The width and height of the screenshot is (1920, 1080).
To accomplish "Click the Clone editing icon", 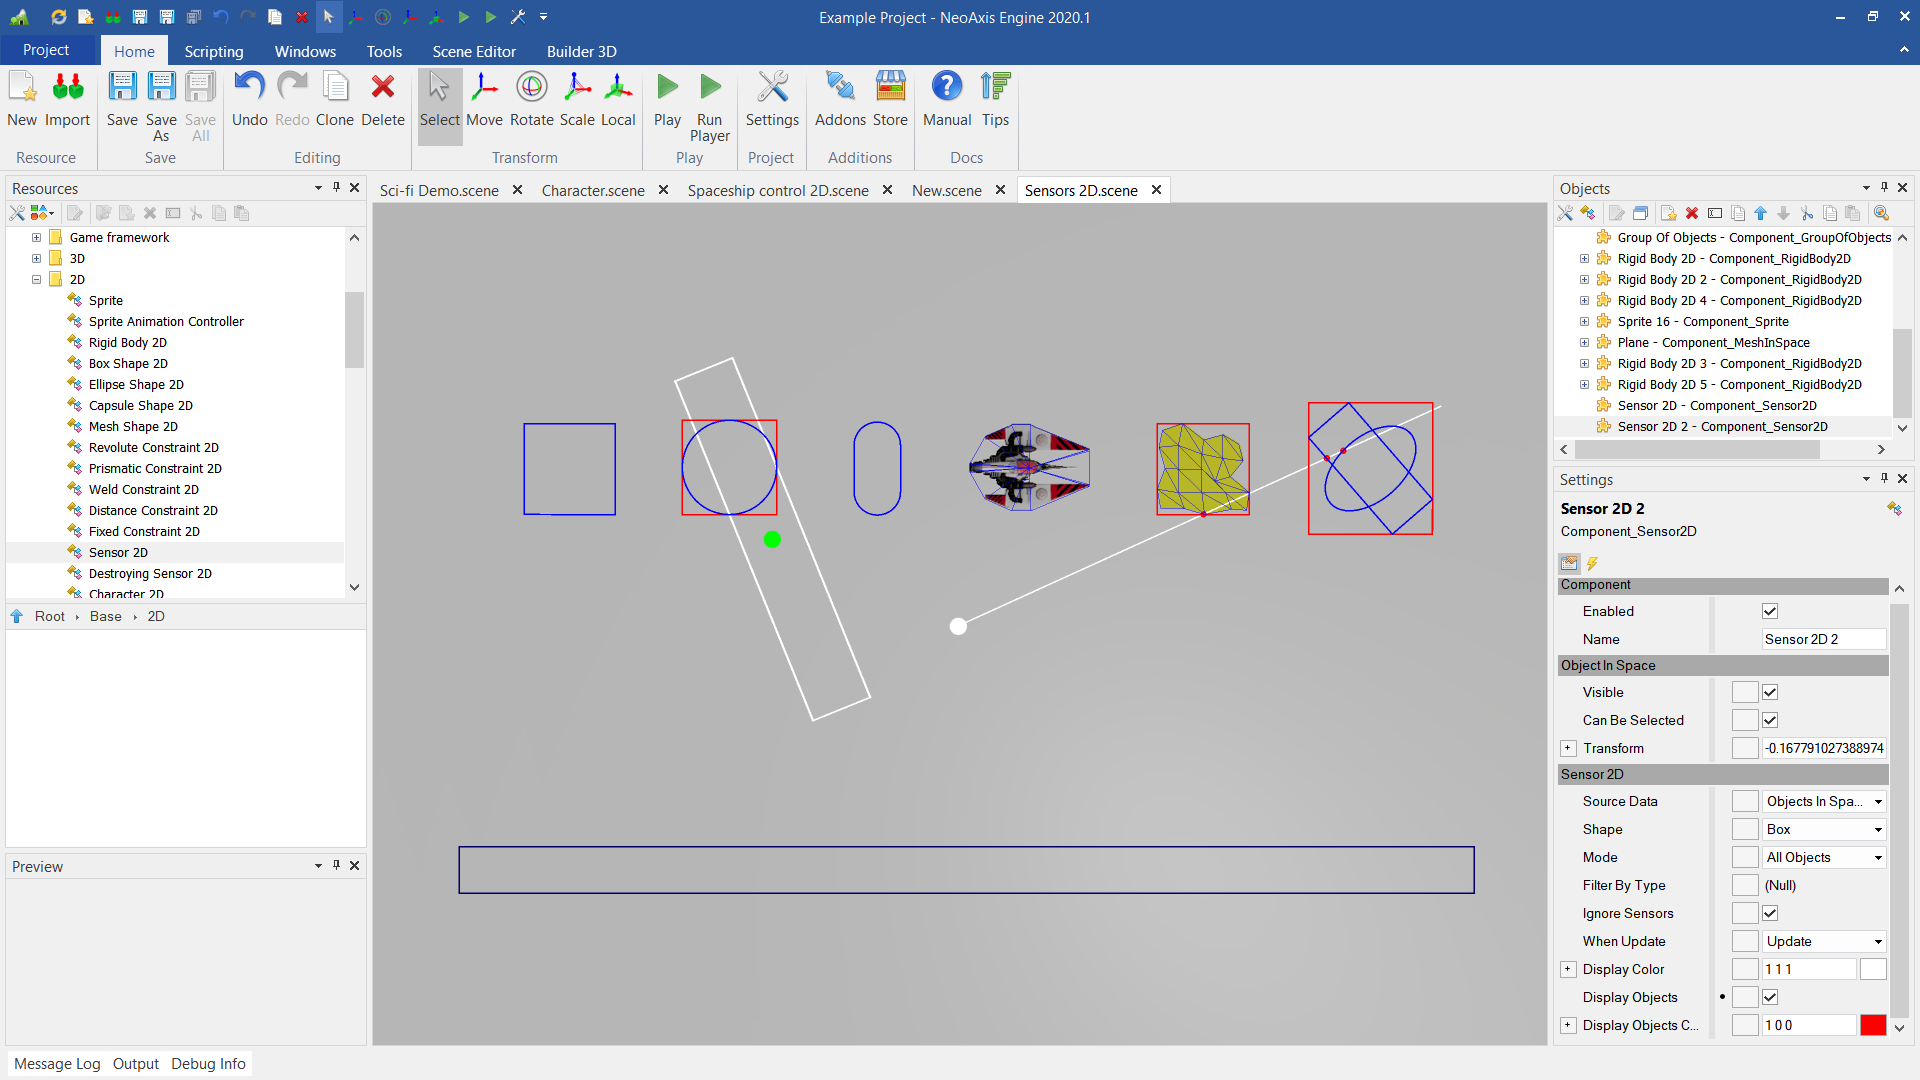I will [335, 99].
